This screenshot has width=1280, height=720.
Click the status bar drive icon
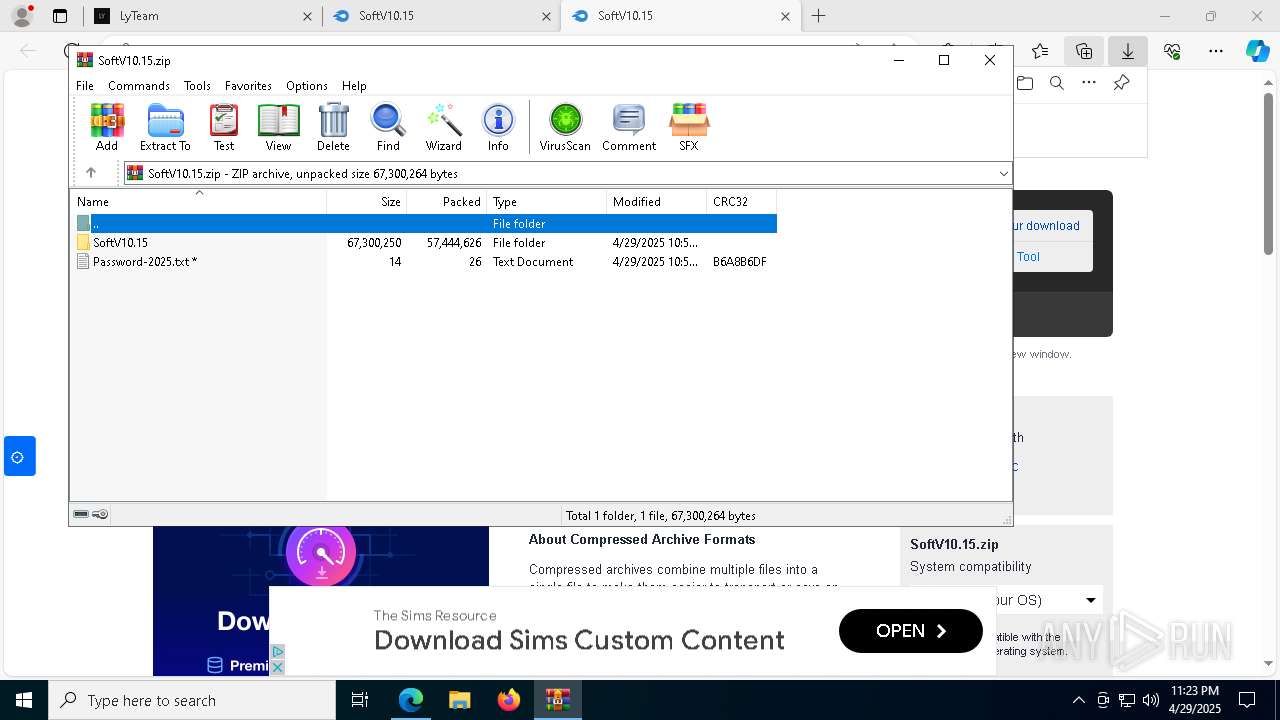[81, 515]
